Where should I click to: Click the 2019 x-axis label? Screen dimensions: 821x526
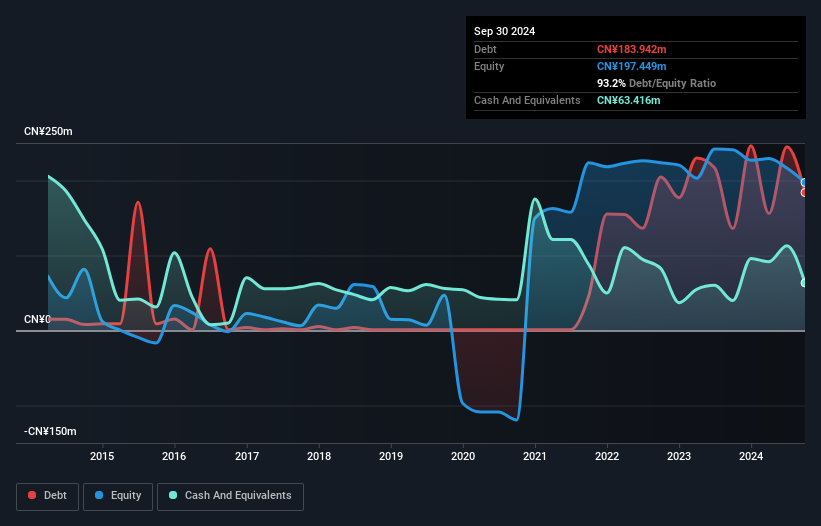click(391, 456)
